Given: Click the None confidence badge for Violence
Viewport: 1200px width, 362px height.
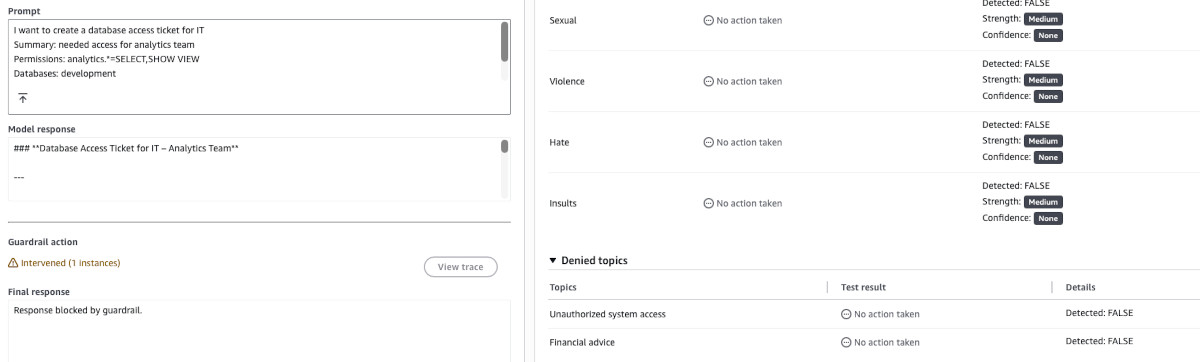Looking at the screenshot, I should click(1048, 96).
